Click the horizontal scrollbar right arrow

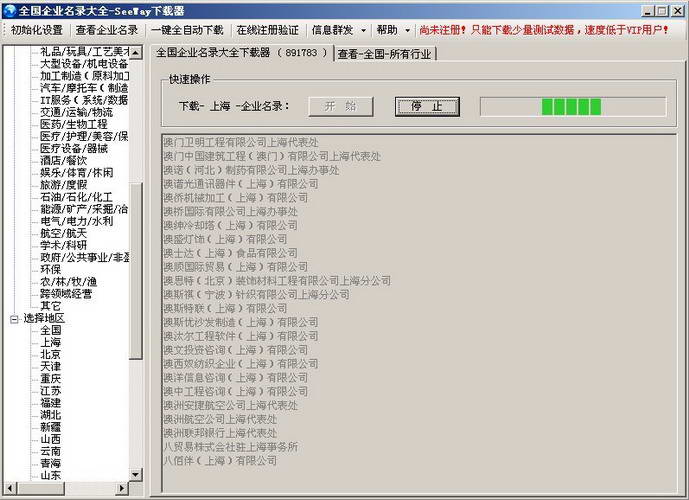[x=123, y=488]
